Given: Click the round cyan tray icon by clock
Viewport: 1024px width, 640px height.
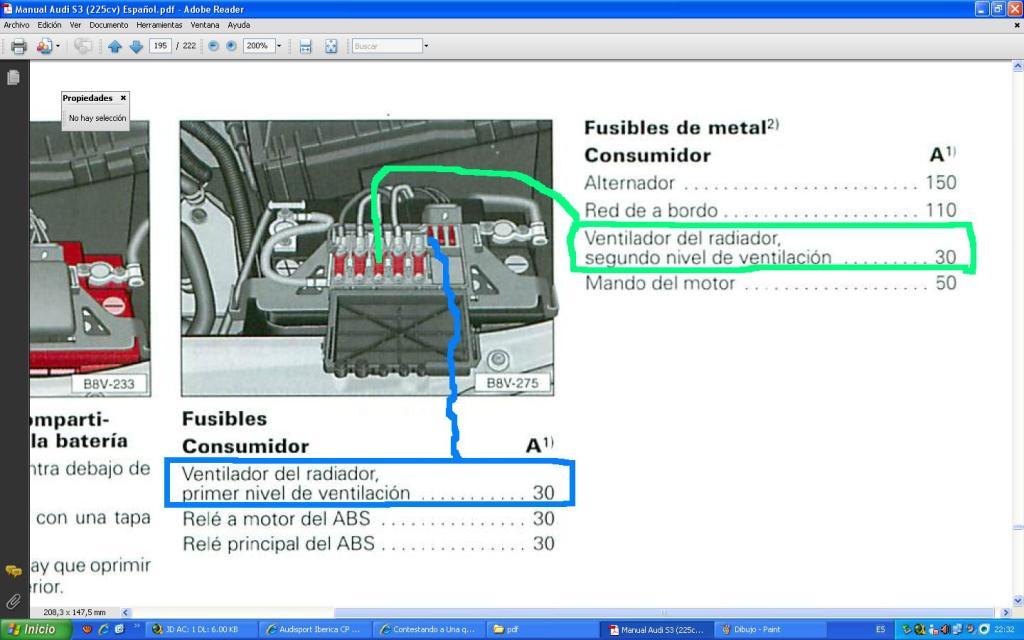Looking at the screenshot, I should point(984,630).
